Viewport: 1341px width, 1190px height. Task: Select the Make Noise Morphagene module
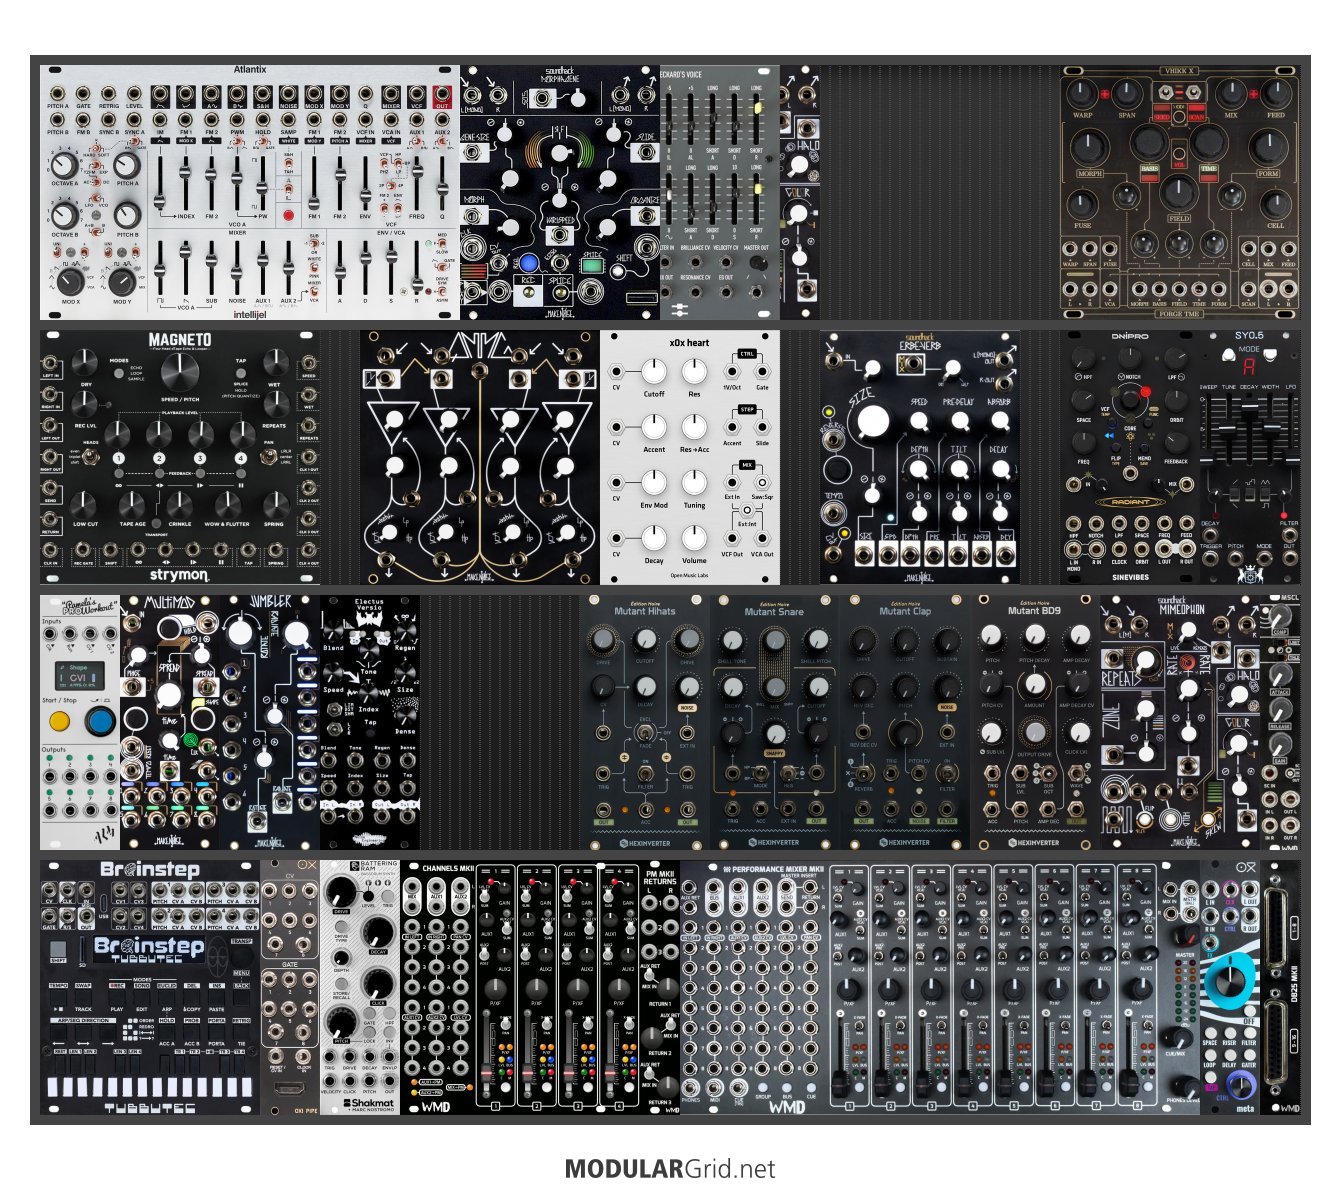[x=560, y=193]
